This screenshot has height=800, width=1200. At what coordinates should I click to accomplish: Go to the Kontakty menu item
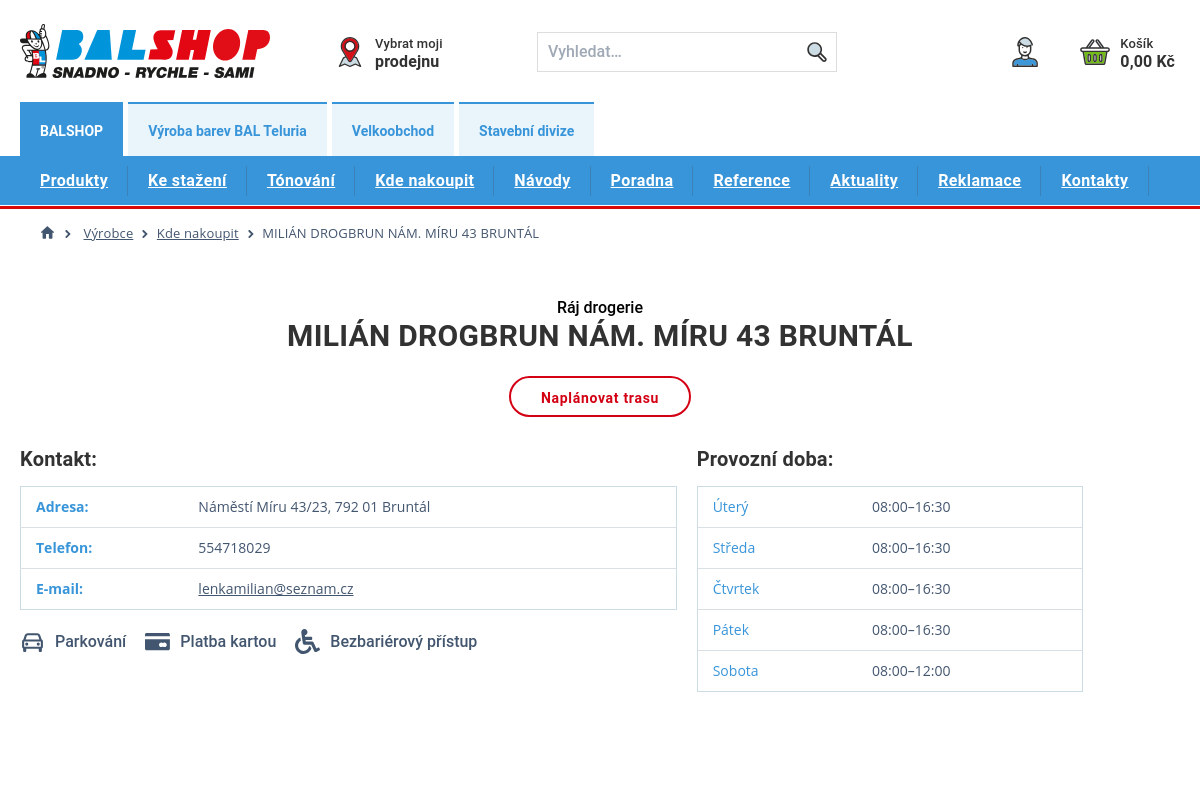1094,181
